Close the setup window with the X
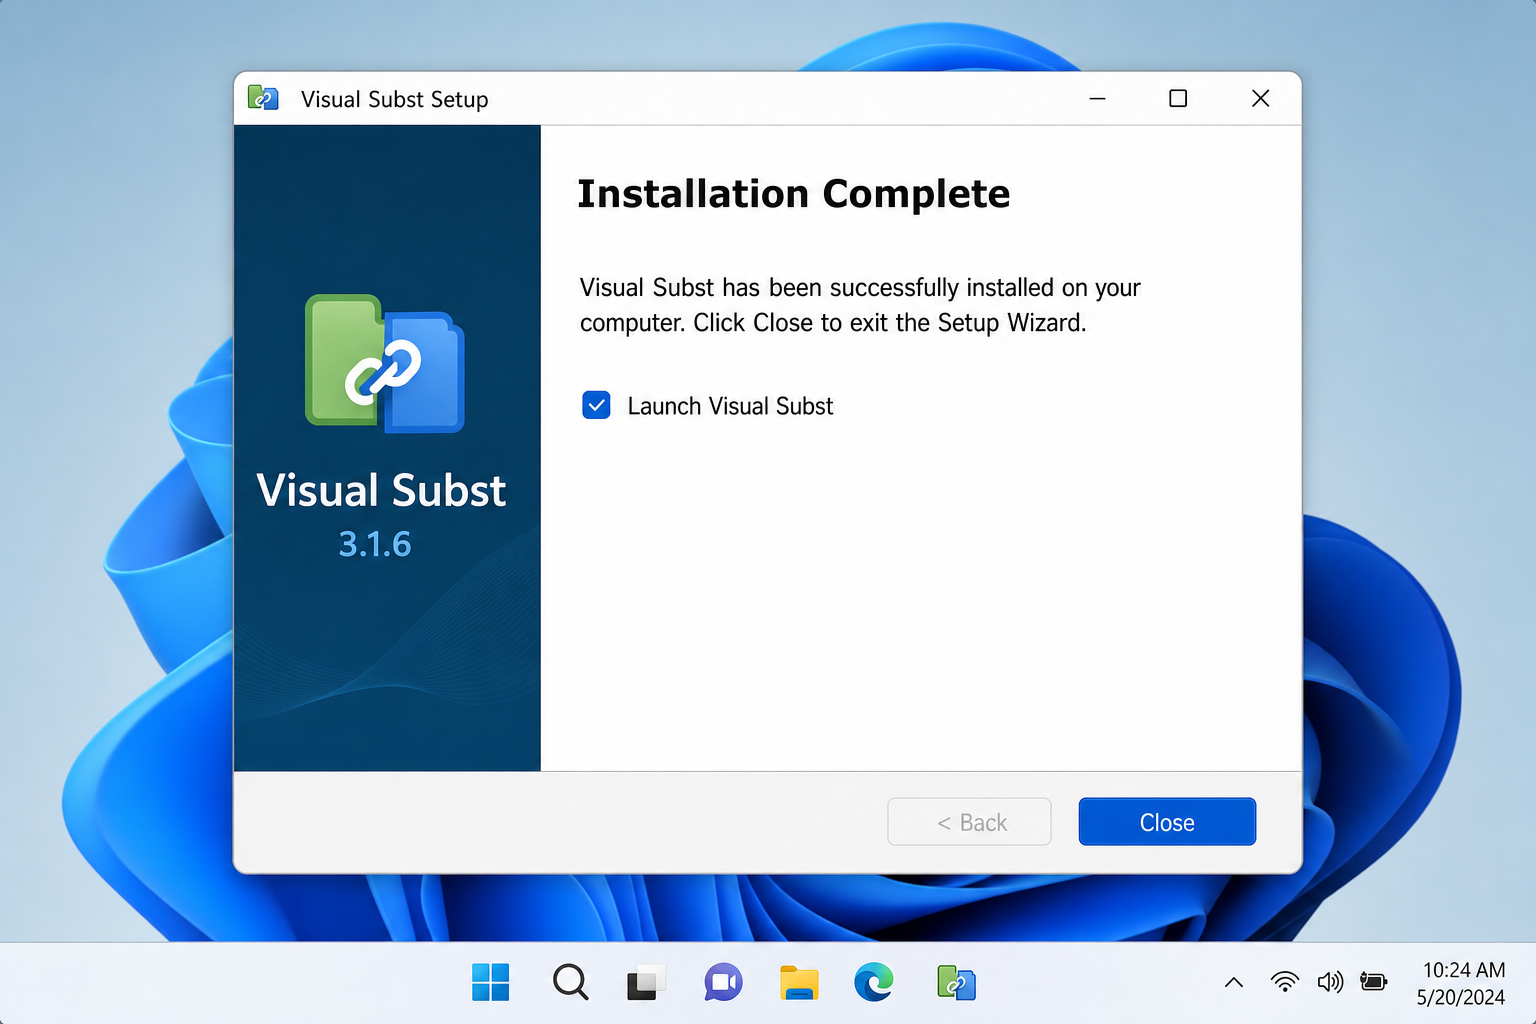 1260,98
